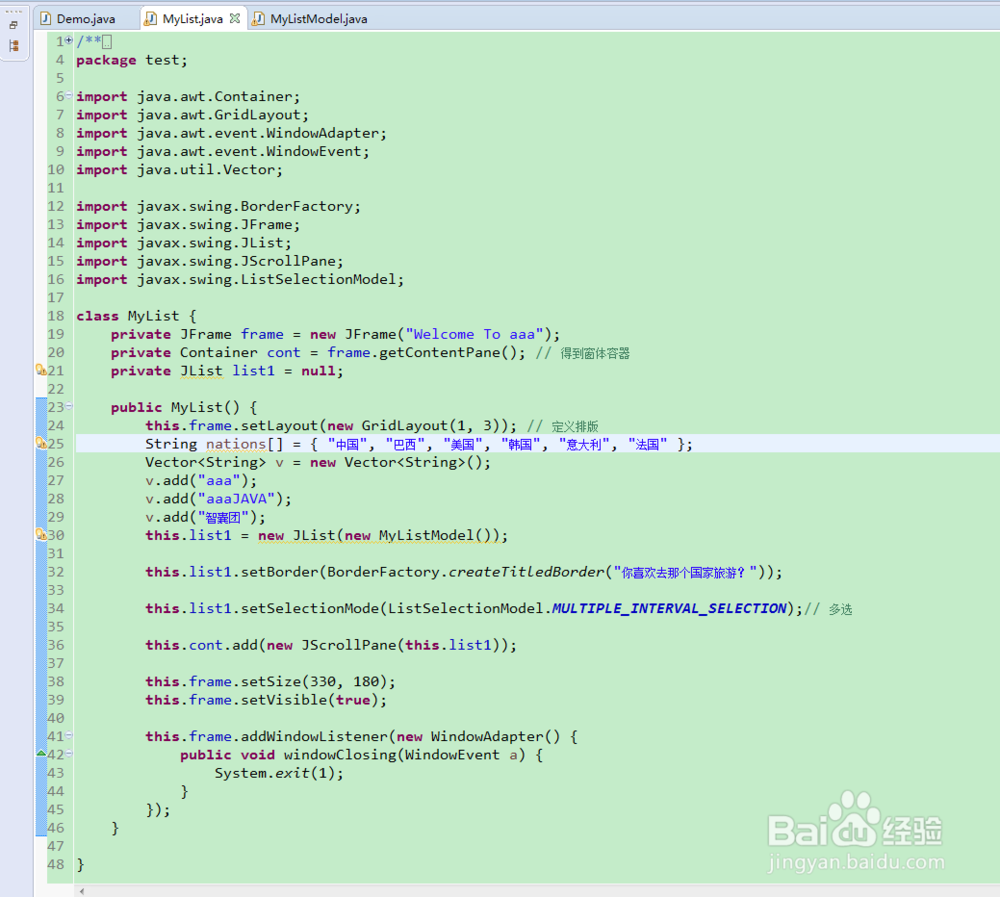Click the 'list1 = null' field declaration

[283, 371]
